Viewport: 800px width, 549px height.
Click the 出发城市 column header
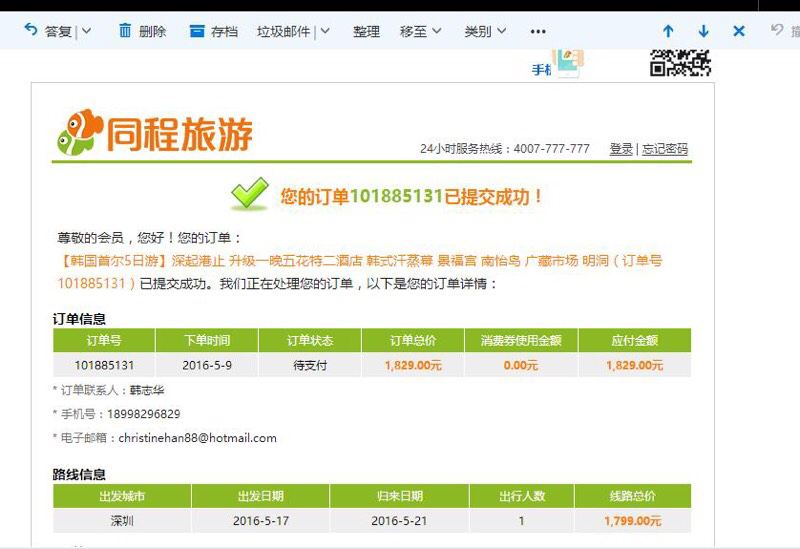point(122,496)
